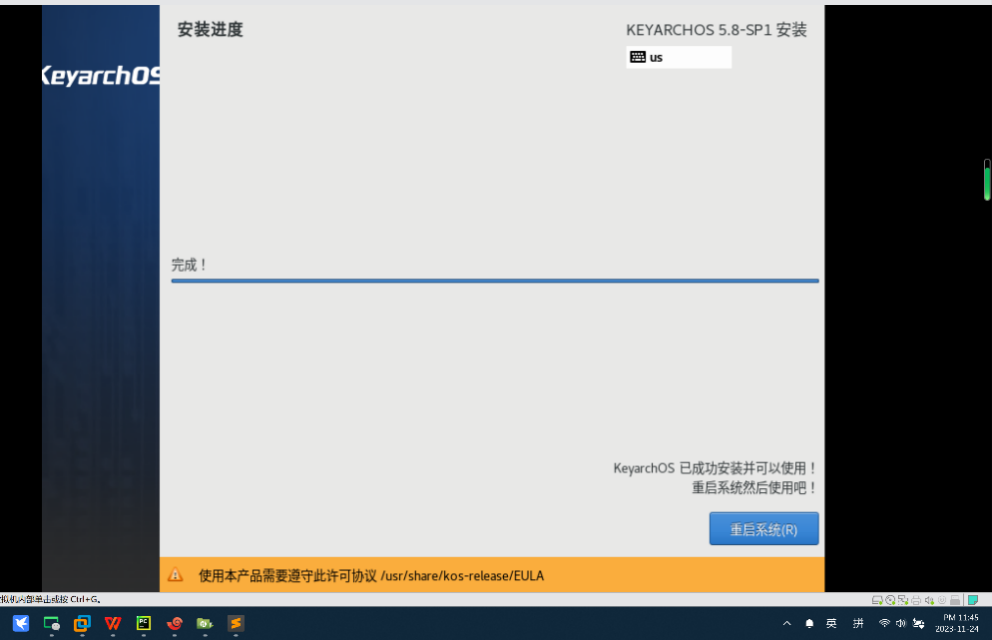The width and height of the screenshot is (992, 640).
Task: Toggle Wi-Fi from the system tray
Action: [x=884, y=622]
